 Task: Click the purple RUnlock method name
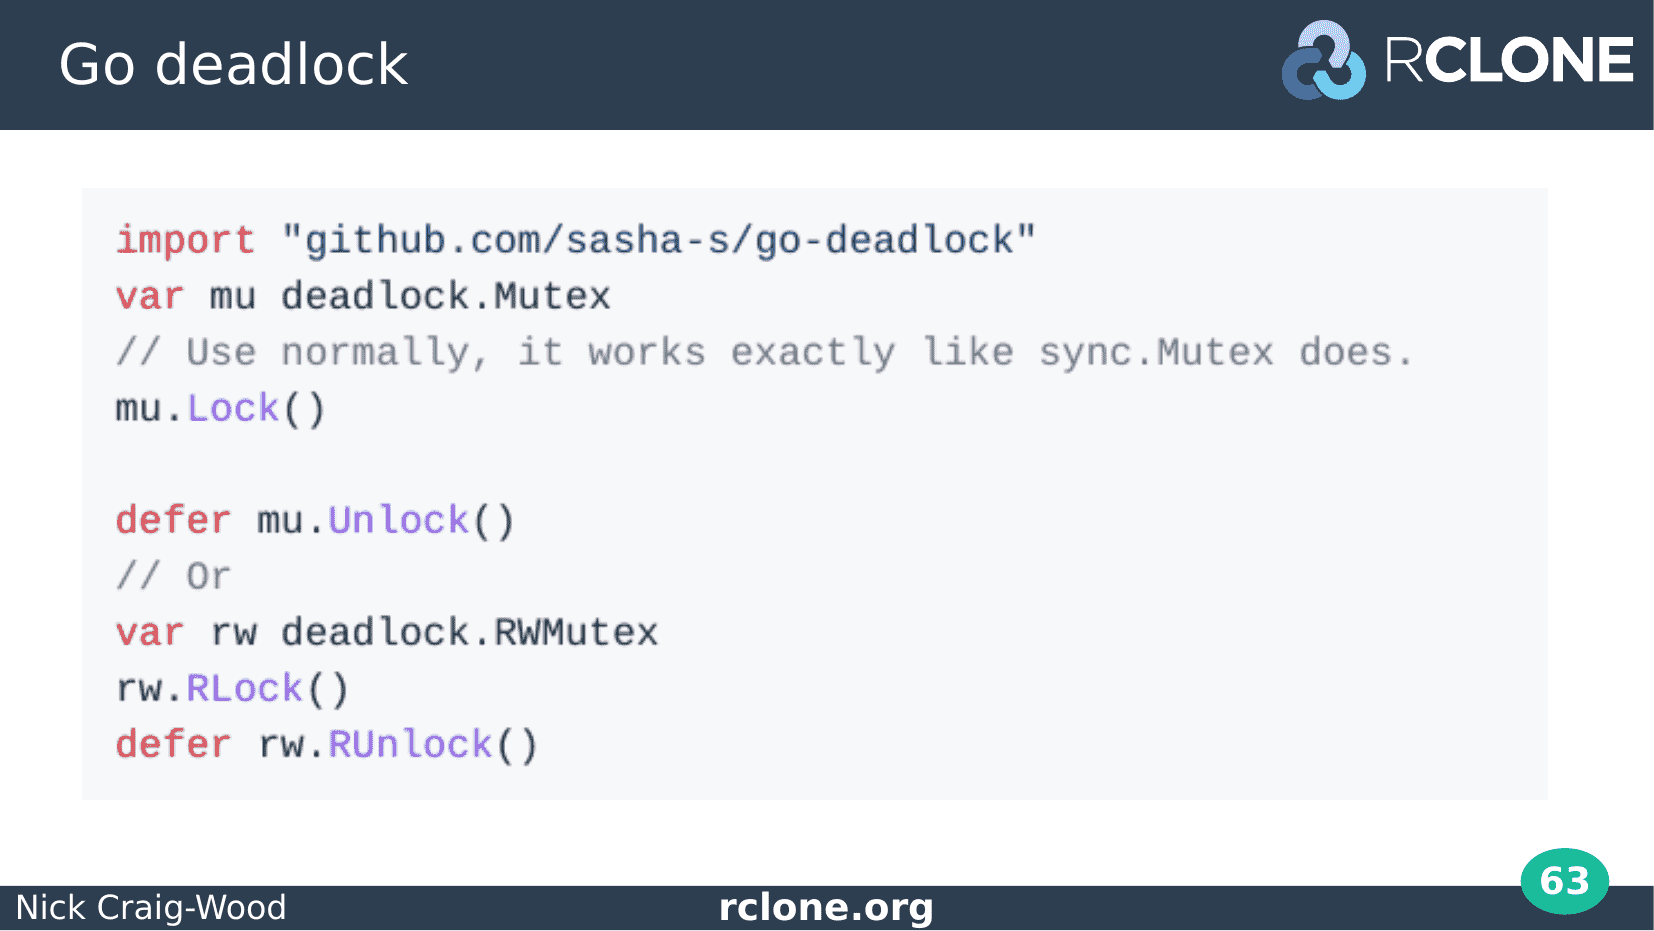410,745
